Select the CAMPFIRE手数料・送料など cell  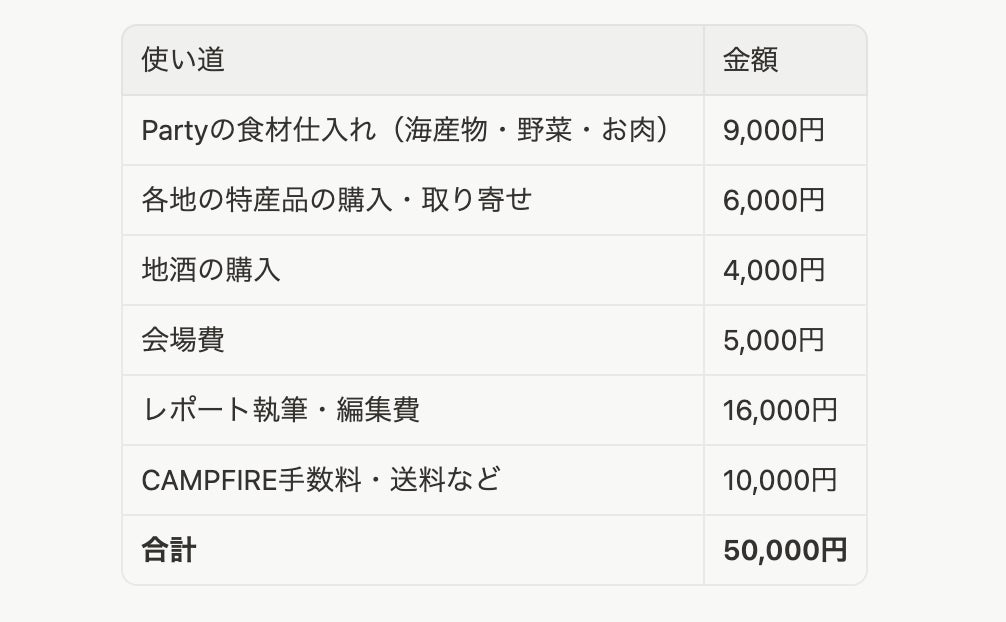(321, 480)
